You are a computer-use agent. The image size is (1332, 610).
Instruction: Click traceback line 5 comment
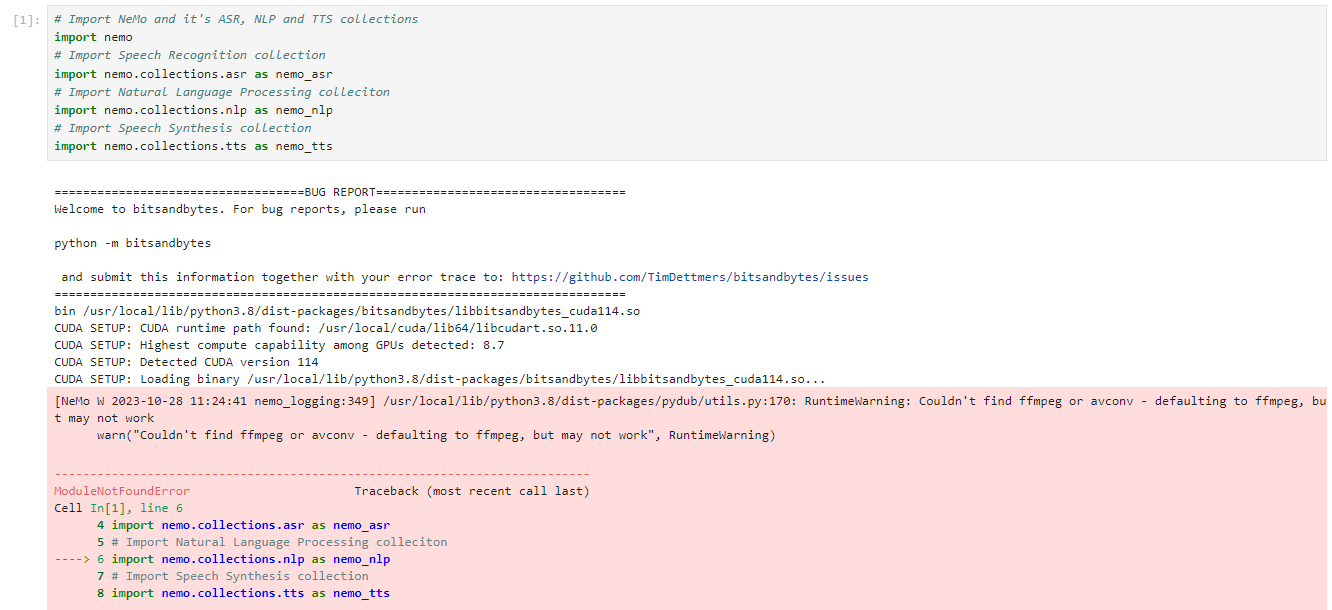pos(272,542)
